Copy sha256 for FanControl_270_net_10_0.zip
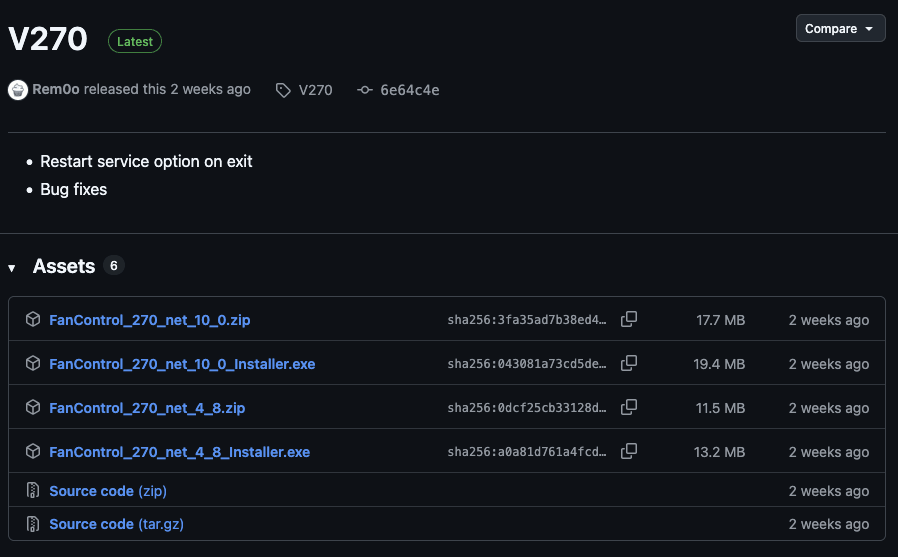The image size is (898, 557). click(x=629, y=319)
